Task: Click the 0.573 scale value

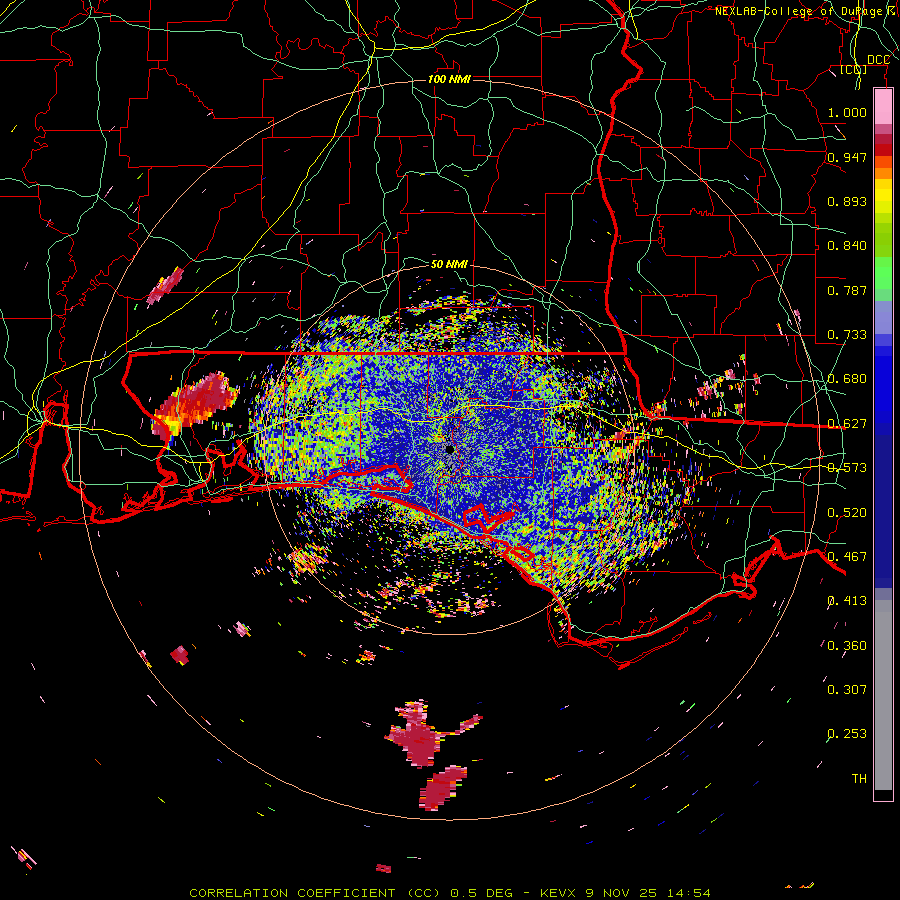Action: click(847, 468)
